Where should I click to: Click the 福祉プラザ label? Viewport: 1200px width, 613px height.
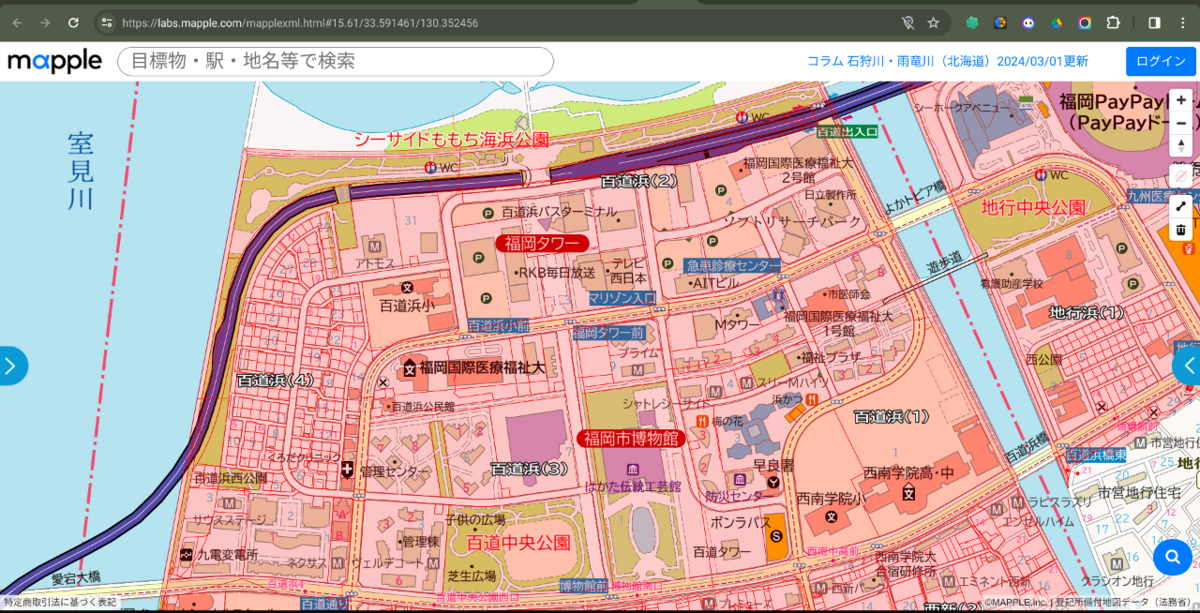tap(831, 356)
